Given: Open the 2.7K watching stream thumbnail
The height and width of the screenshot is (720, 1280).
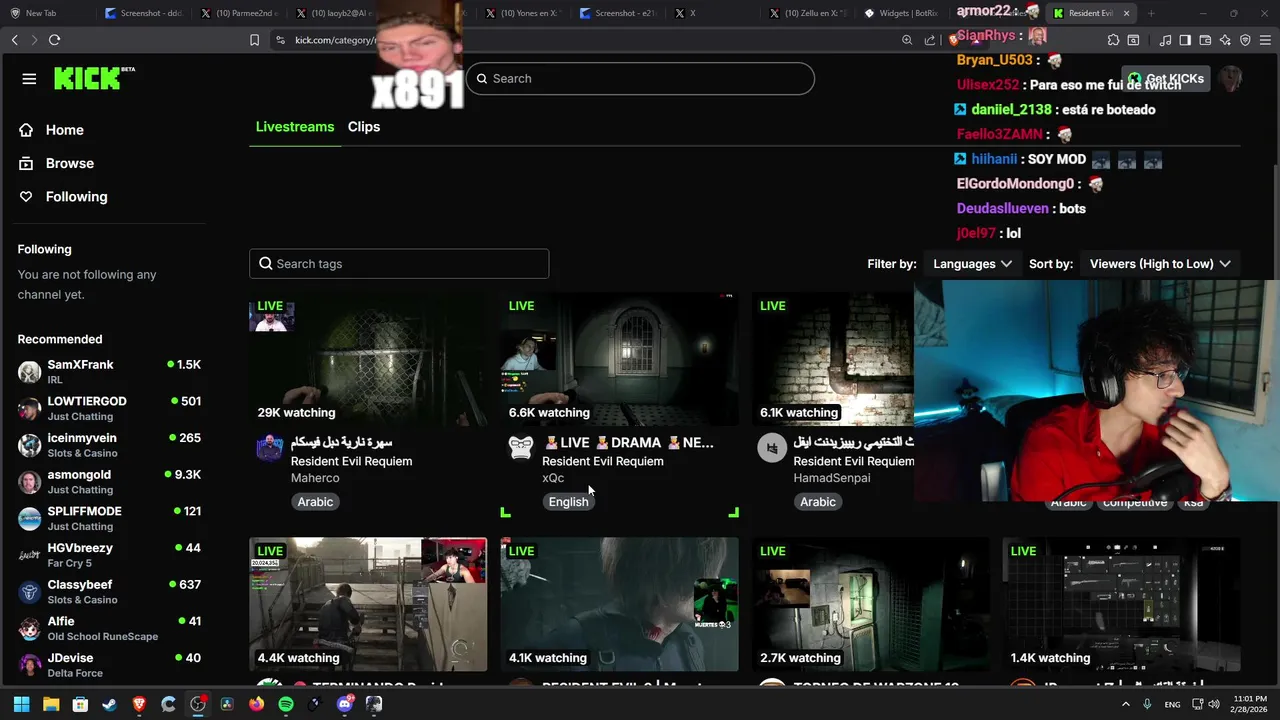Looking at the screenshot, I should pyautogui.click(x=871, y=604).
